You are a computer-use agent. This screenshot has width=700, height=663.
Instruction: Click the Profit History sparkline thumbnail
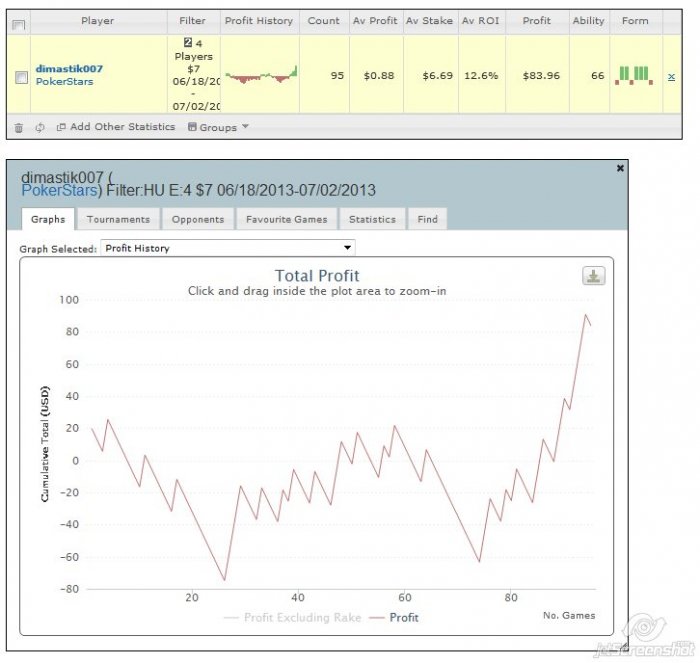(261, 76)
